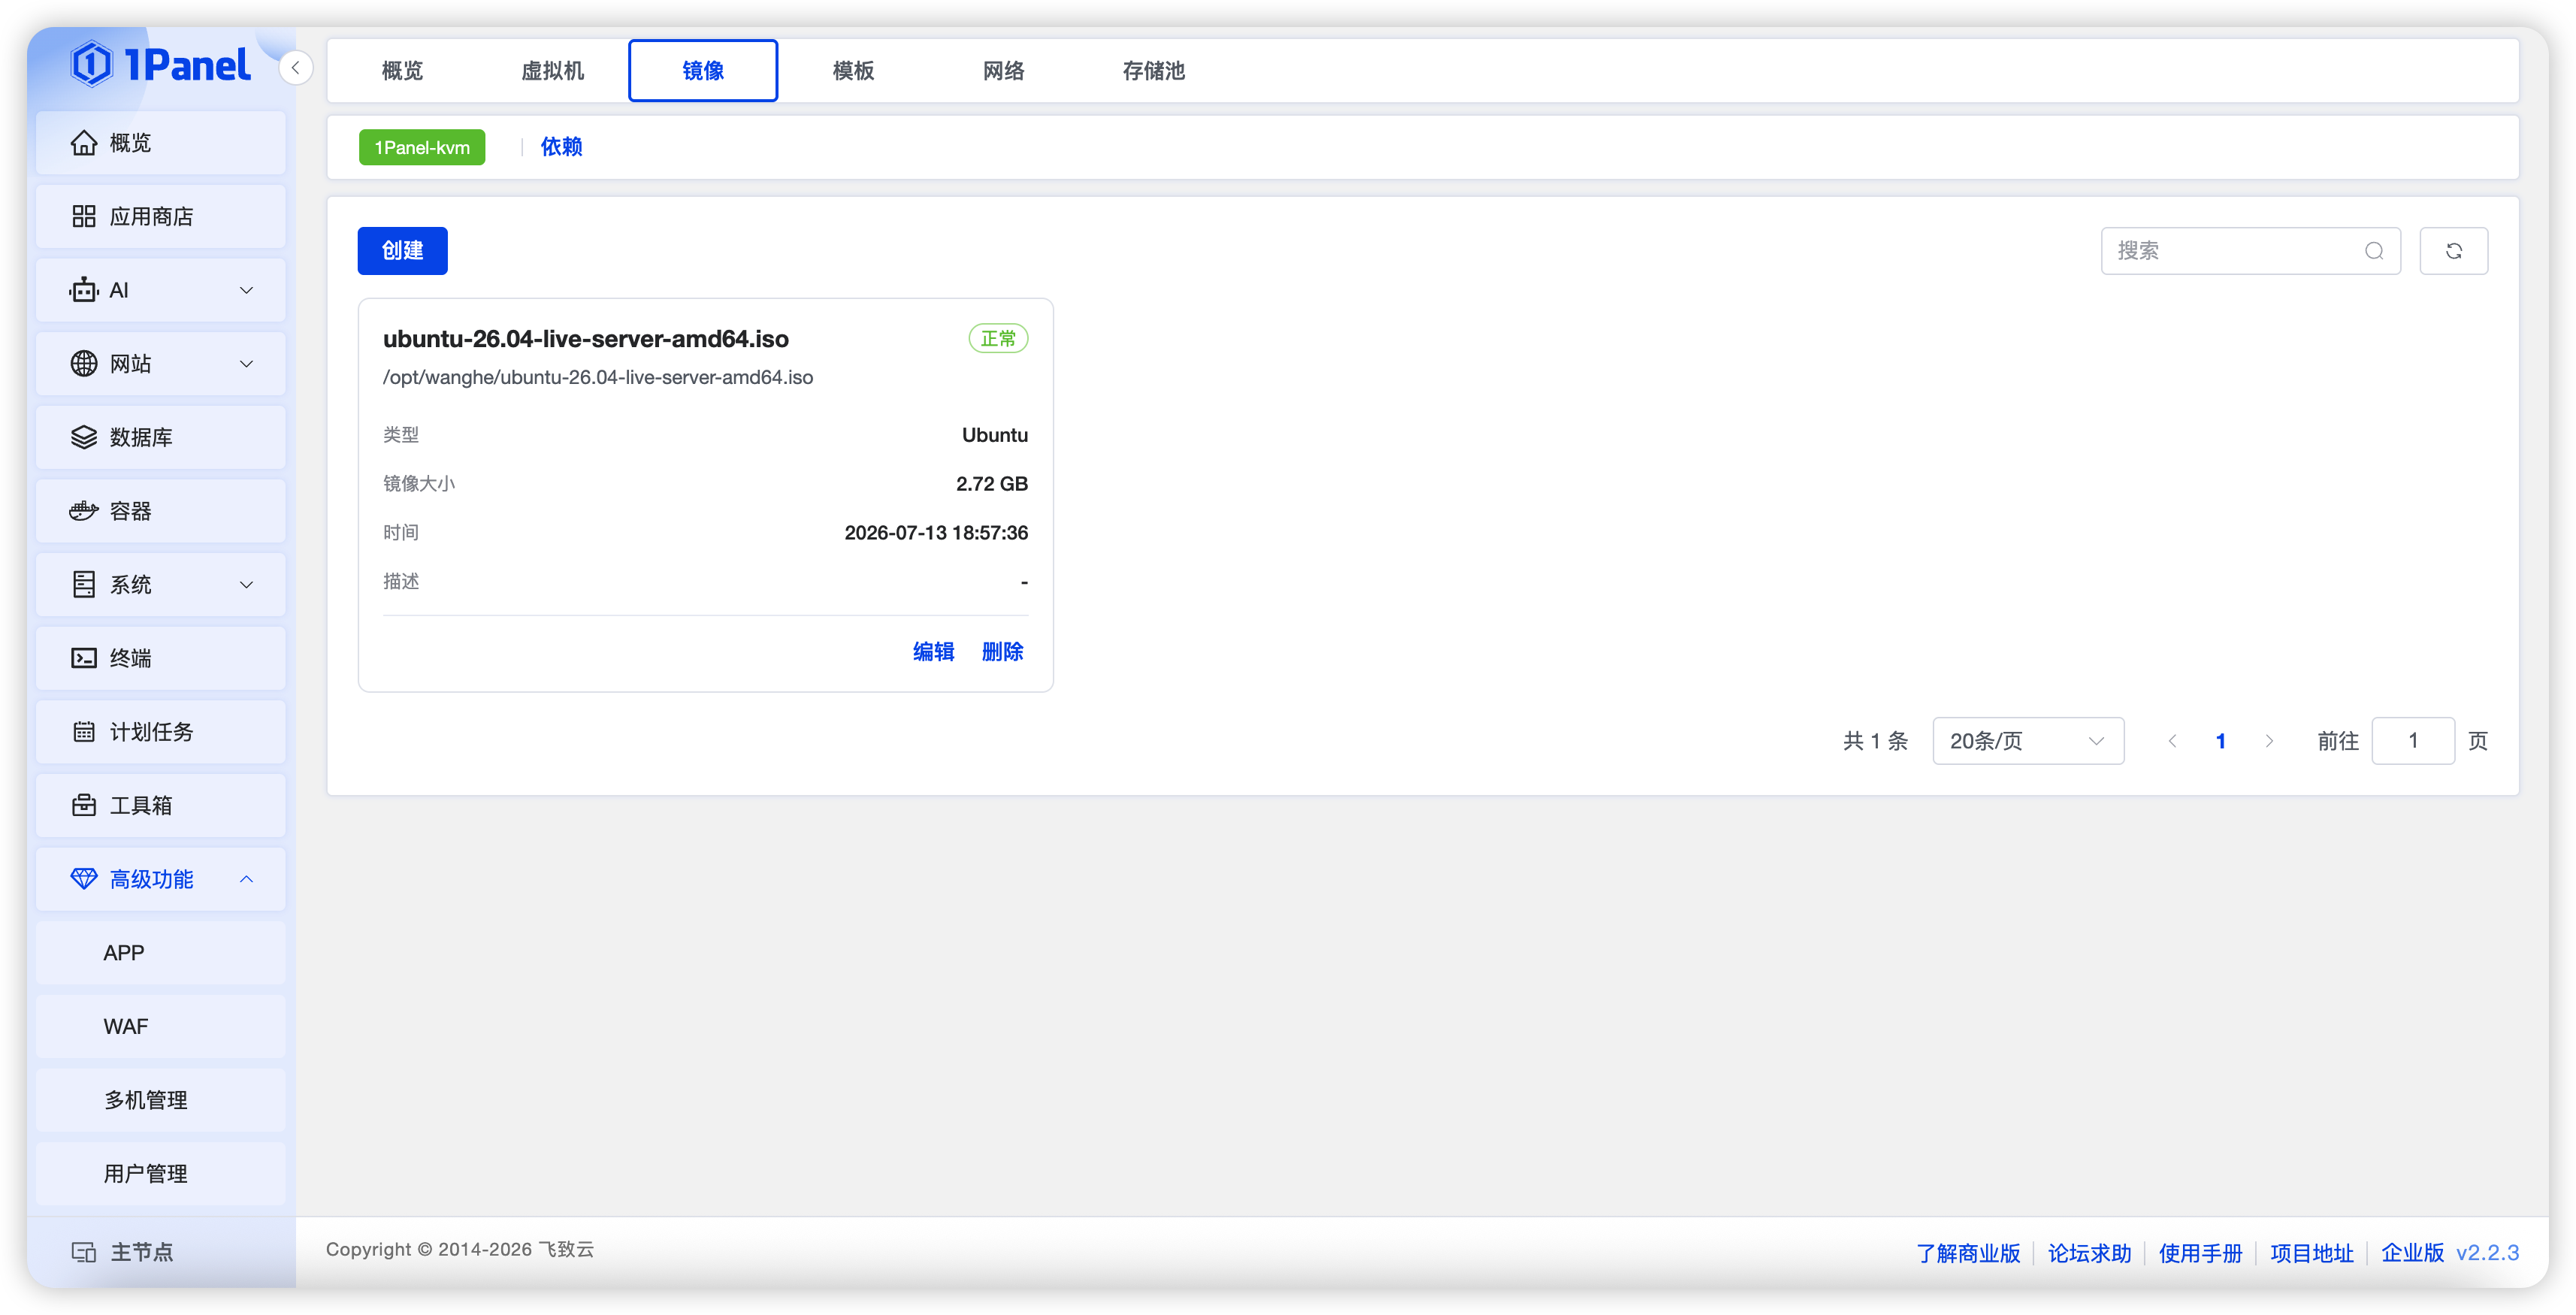This screenshot has width=2576, height=1315.
Task: Click the 2026-07-13 18:57:36 timestamp
Action: click(936, 533)
